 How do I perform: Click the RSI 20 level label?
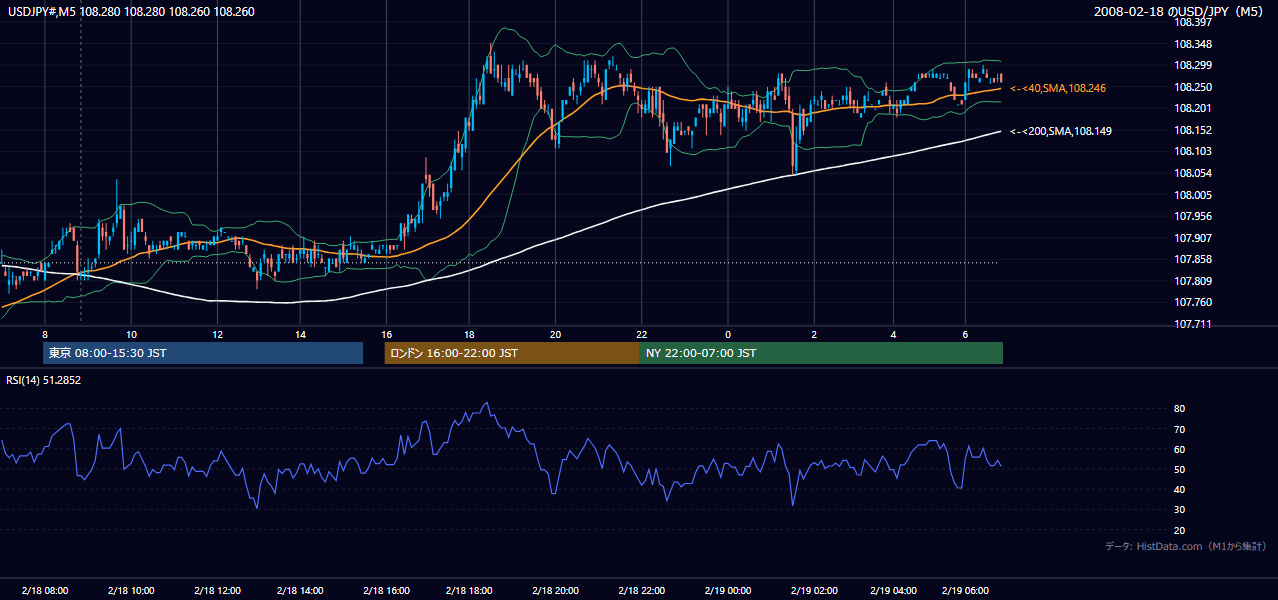click(x=1179, y=530)
